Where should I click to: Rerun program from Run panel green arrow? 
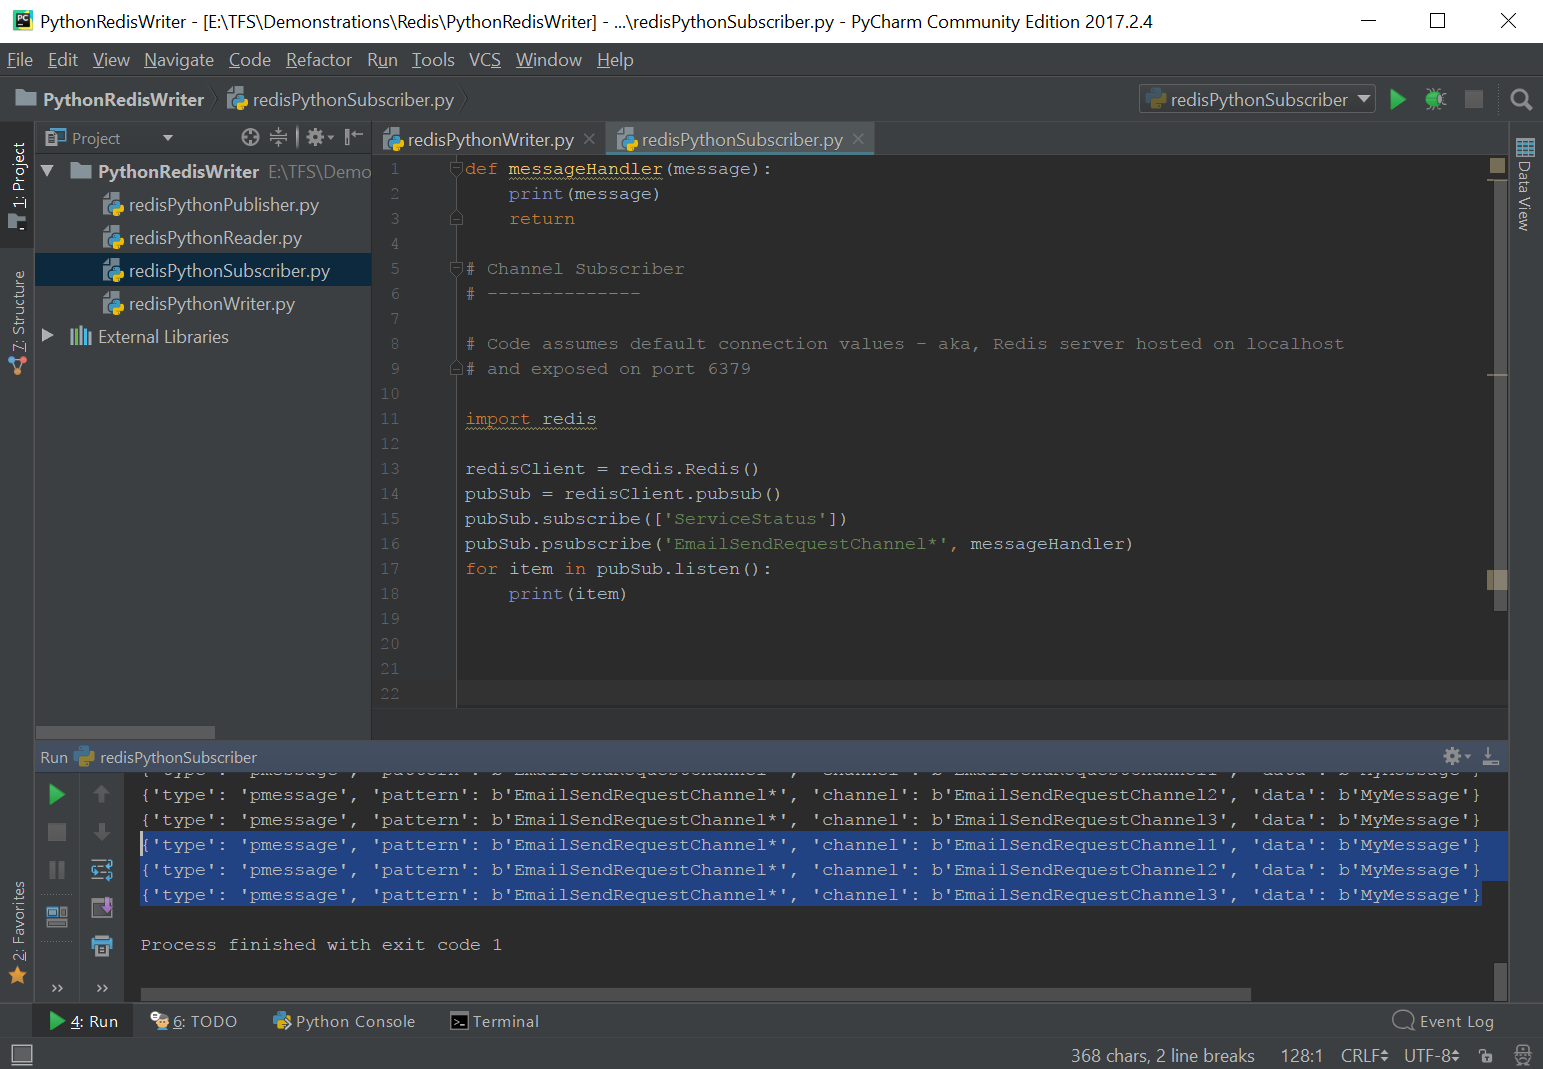click(x=57, y=794)
